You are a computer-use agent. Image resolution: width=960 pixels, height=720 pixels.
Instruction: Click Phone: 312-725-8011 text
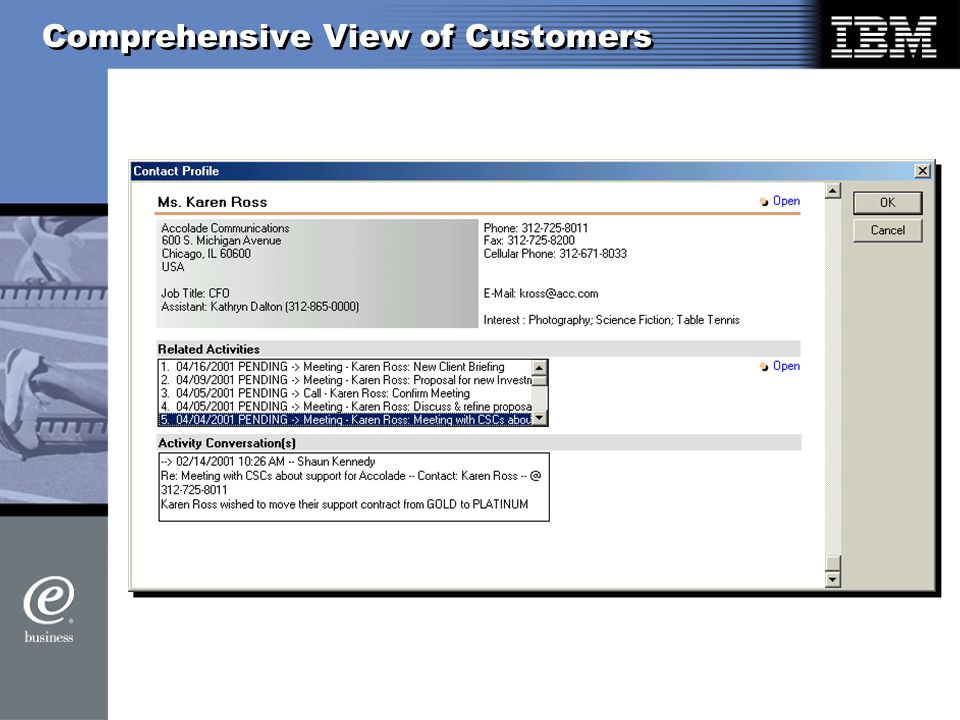[535, 228]
